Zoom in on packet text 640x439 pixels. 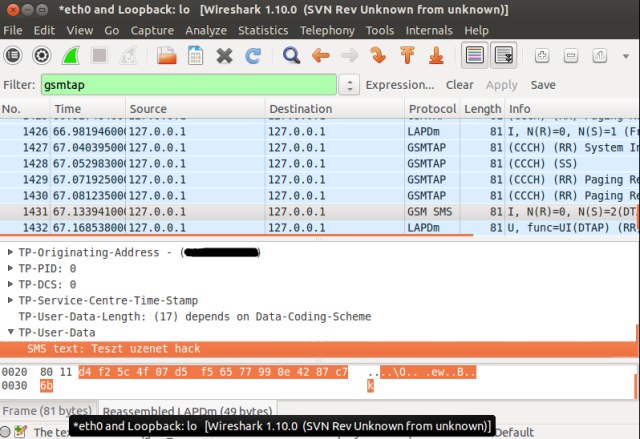[542, 55]
